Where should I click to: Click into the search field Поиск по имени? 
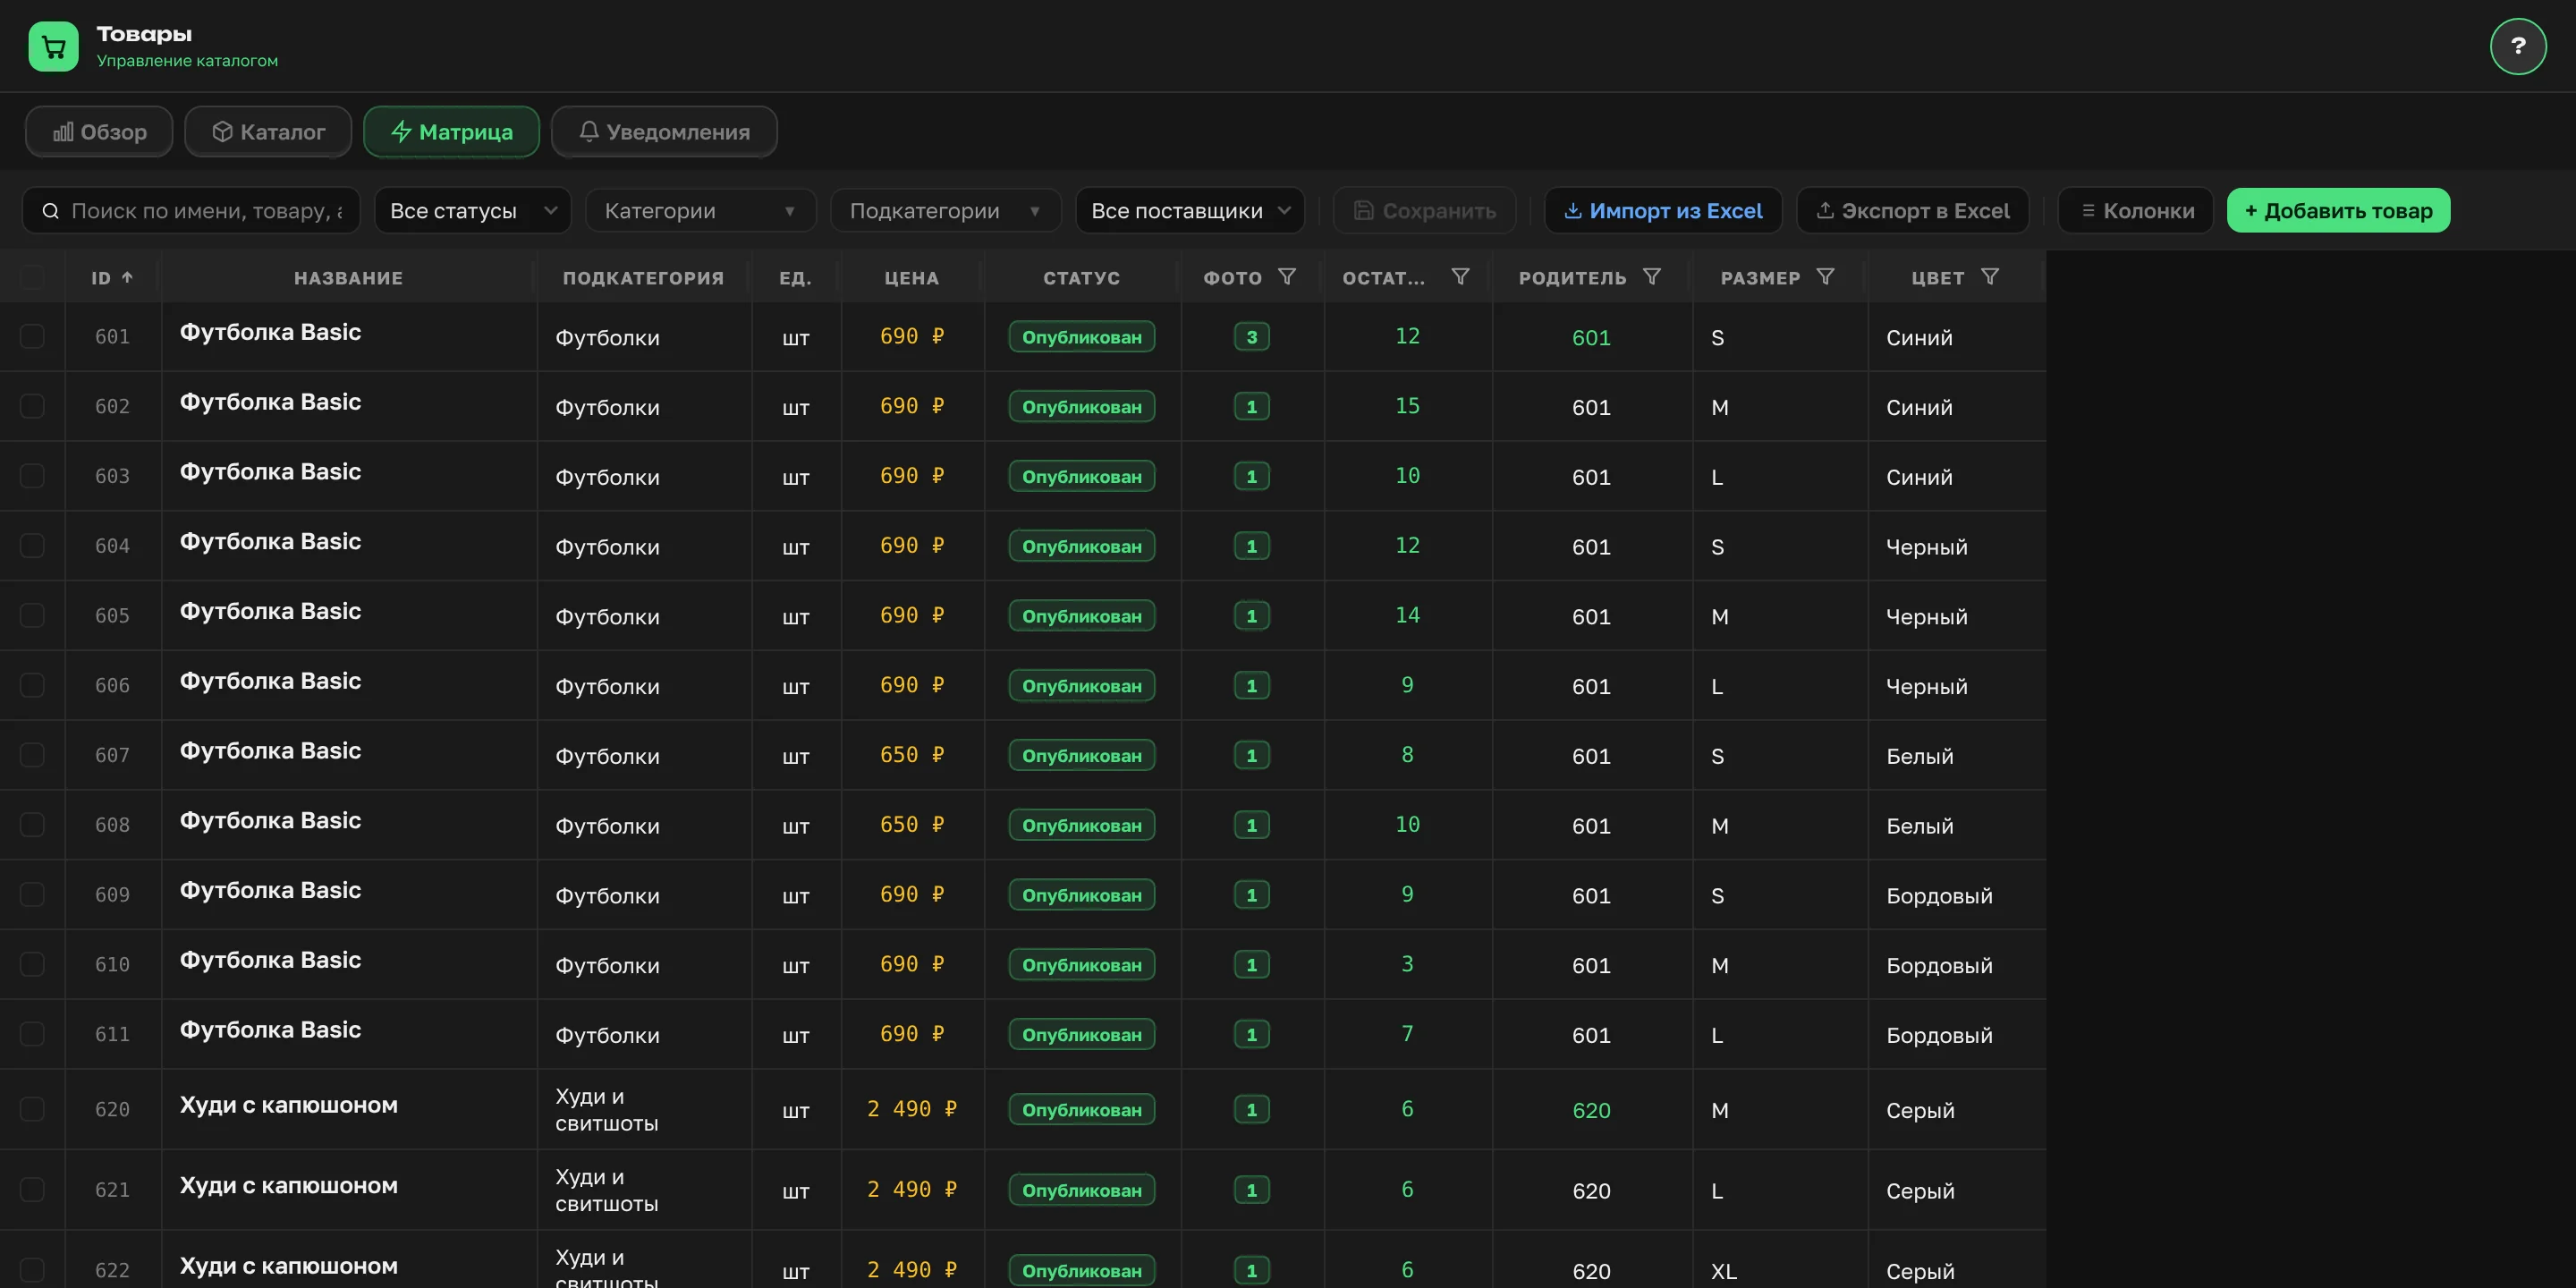191,211
